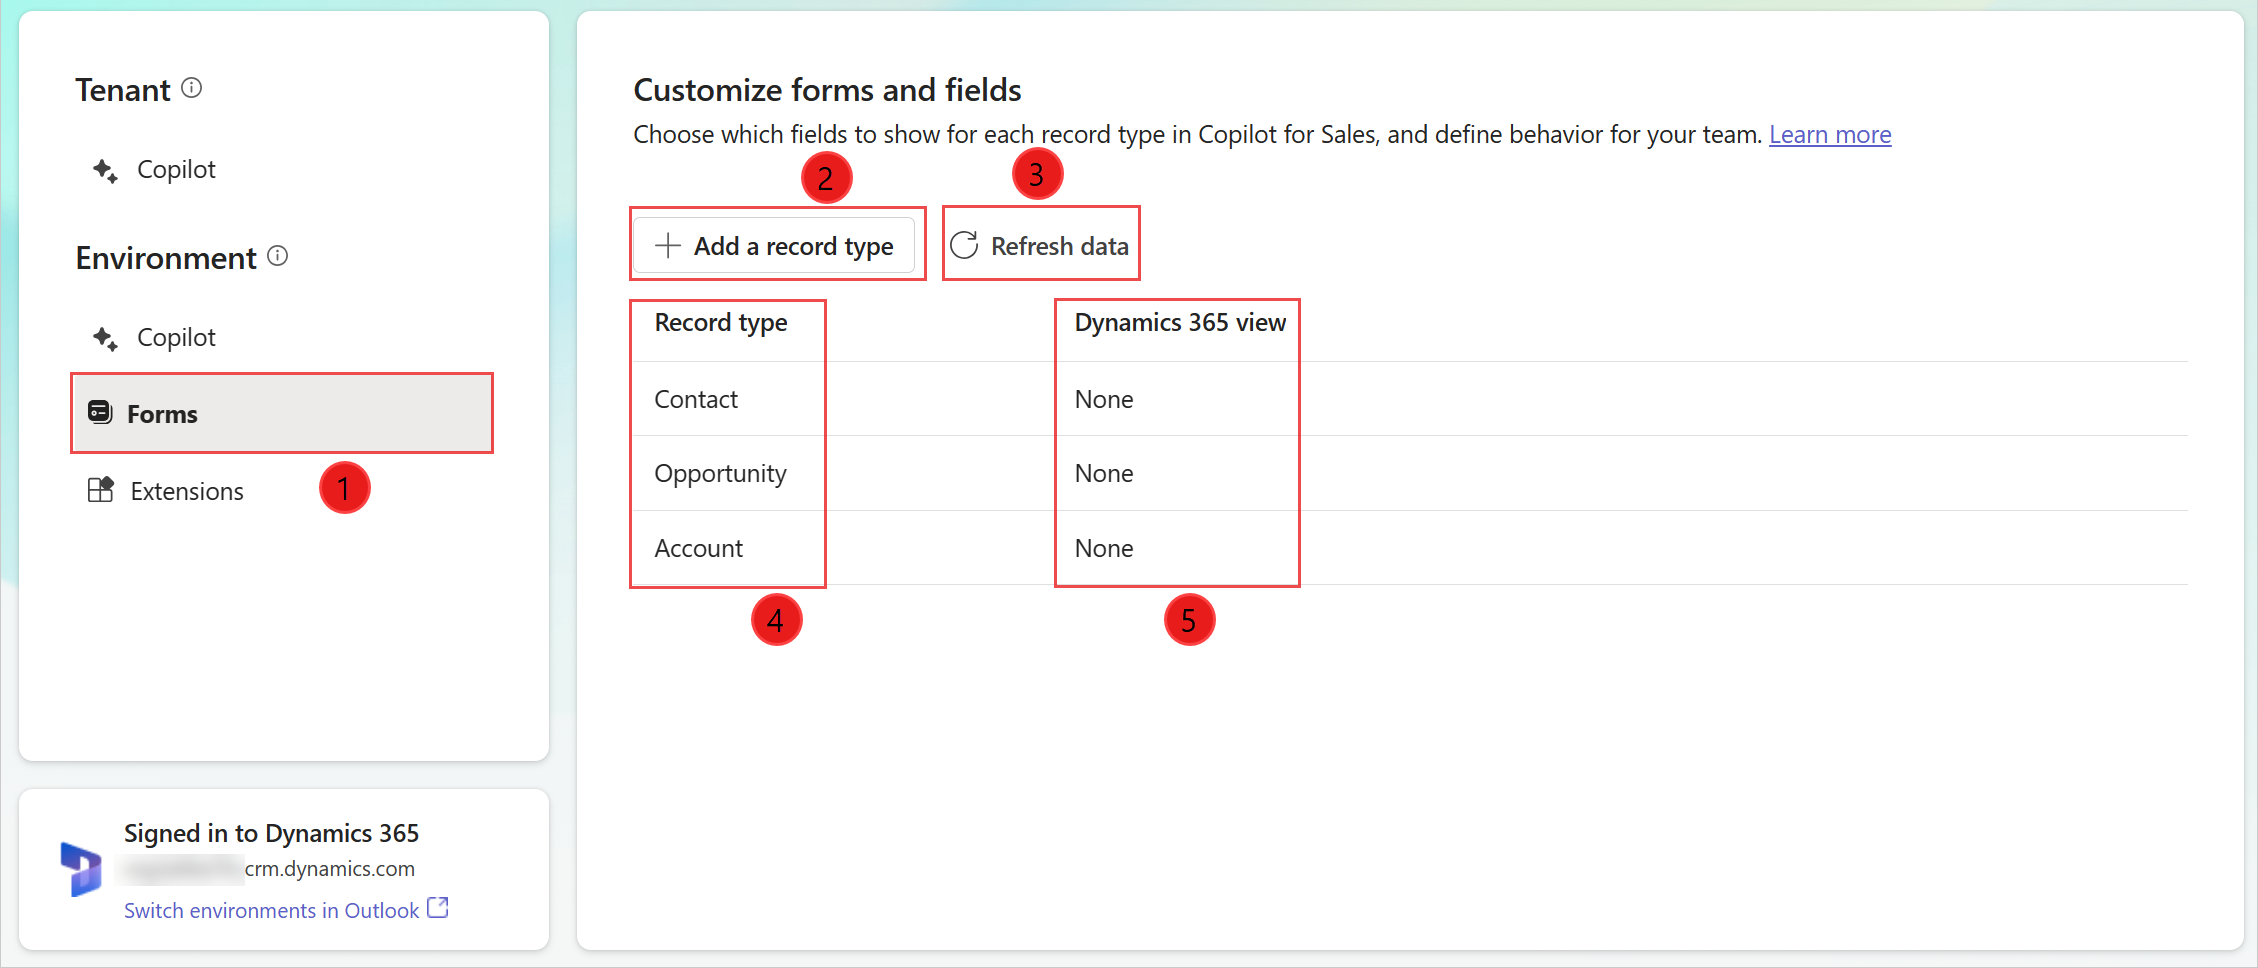Image resolution: width=2258 pixels, height=968 pixels.
Task: Click Switch environments in Outlook
Action: 272,910
